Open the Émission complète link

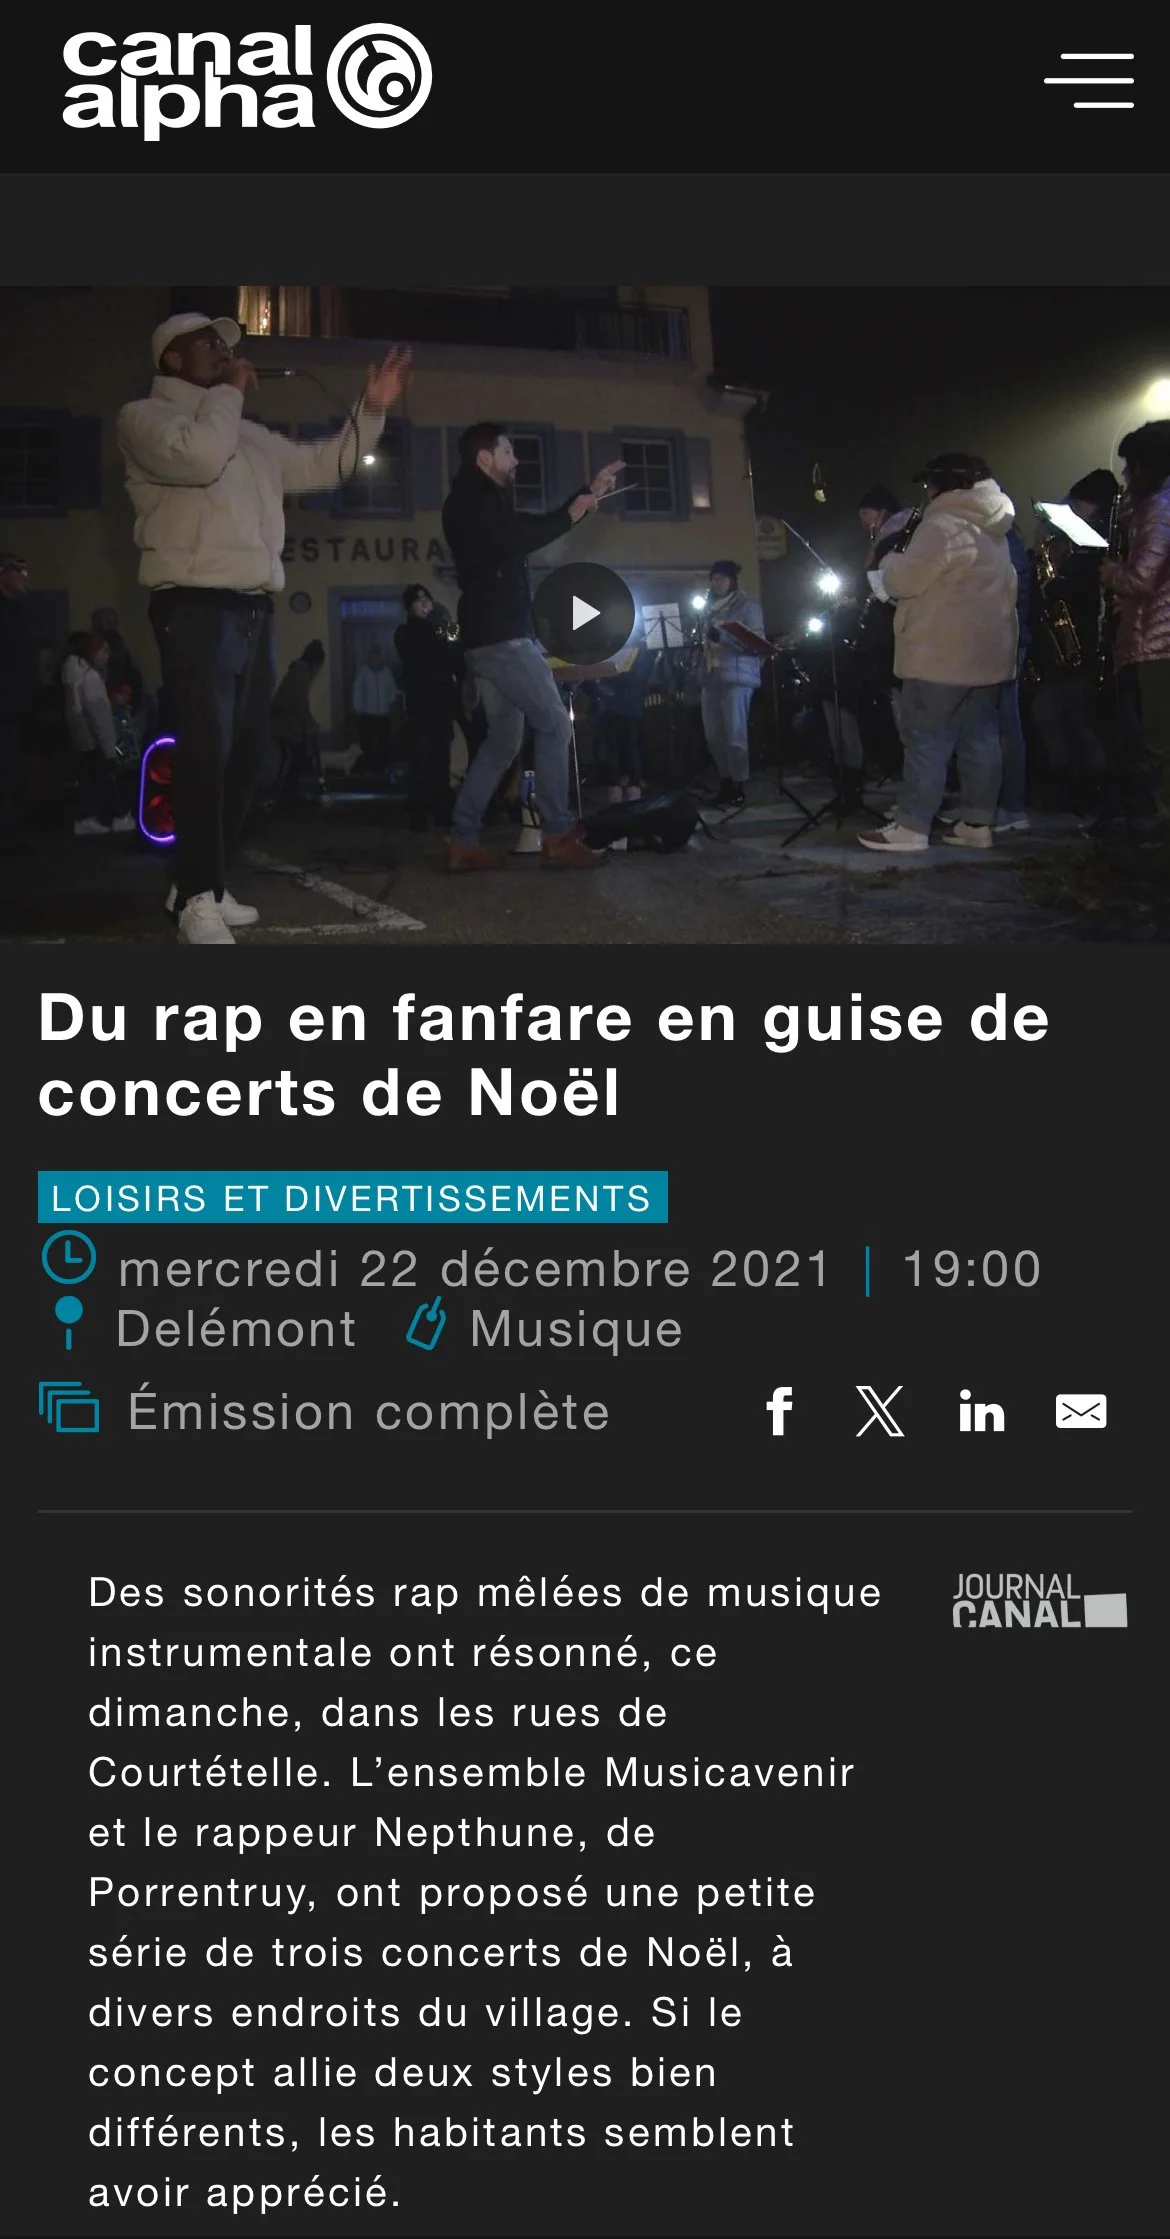[x=368, y=1411]
